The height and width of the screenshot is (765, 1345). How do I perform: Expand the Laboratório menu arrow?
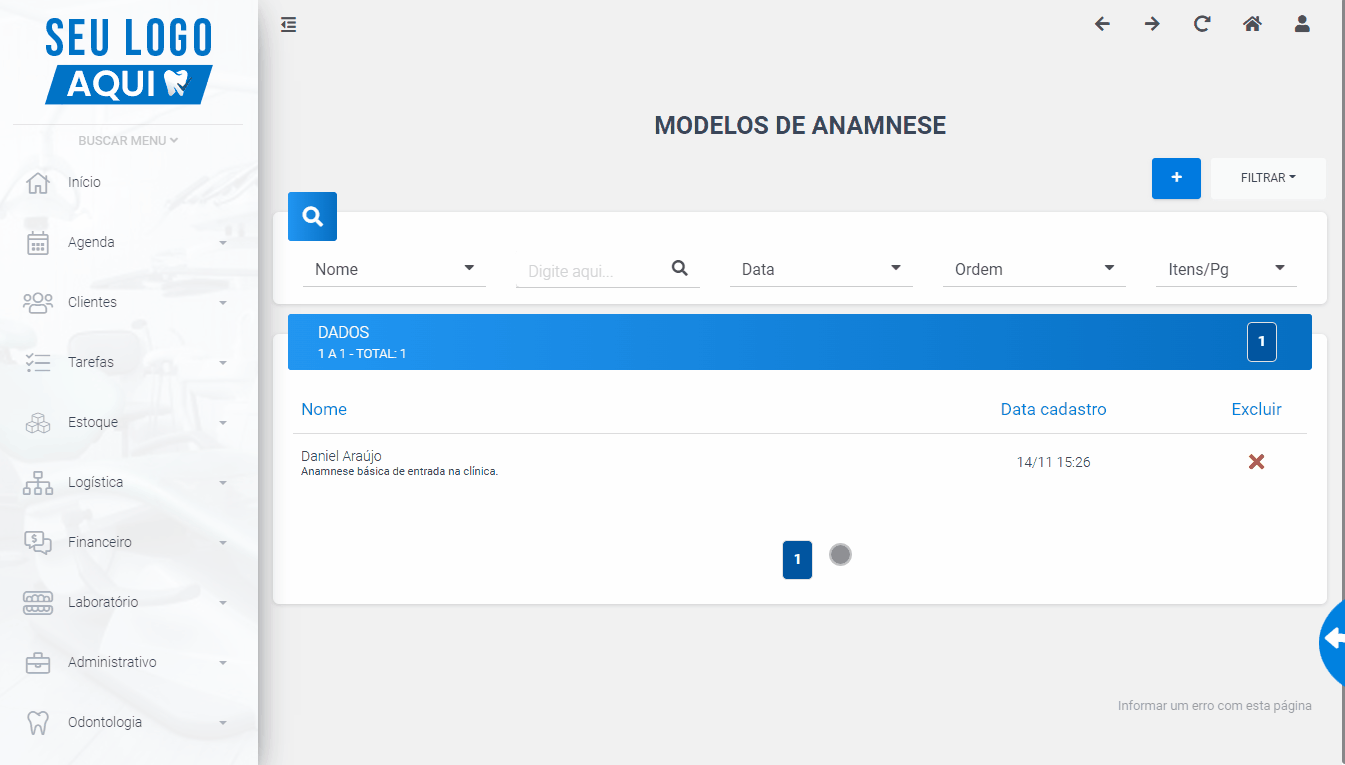click(x=223, y=603)
